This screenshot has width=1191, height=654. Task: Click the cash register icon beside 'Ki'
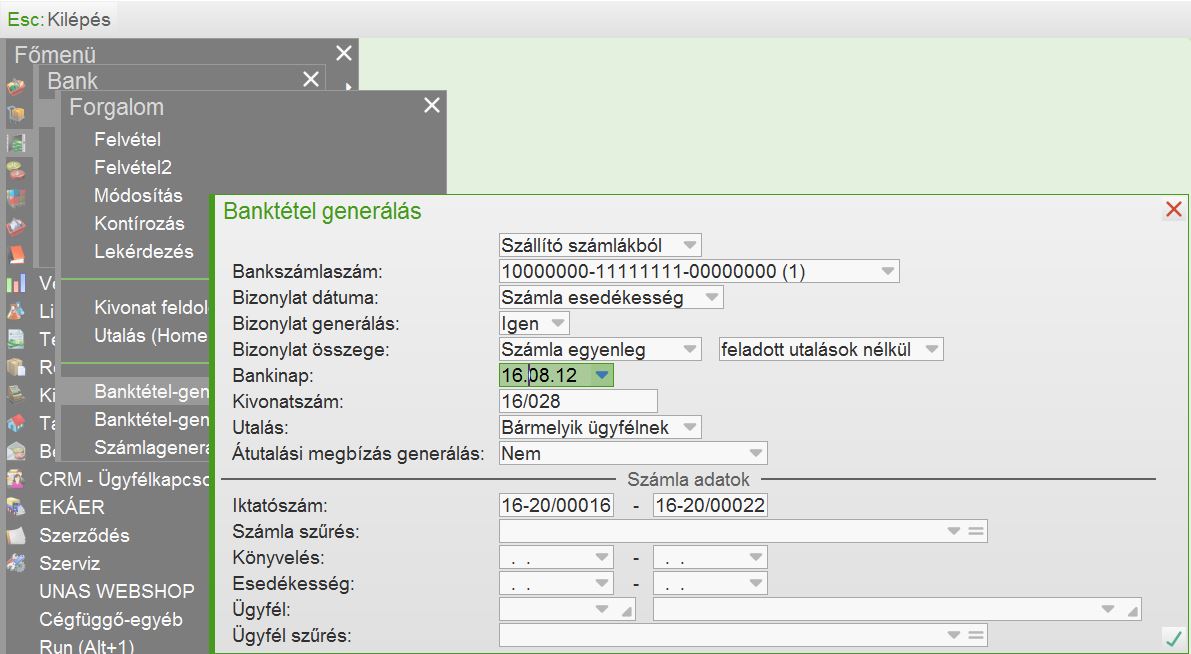click(x=16, y=395)
